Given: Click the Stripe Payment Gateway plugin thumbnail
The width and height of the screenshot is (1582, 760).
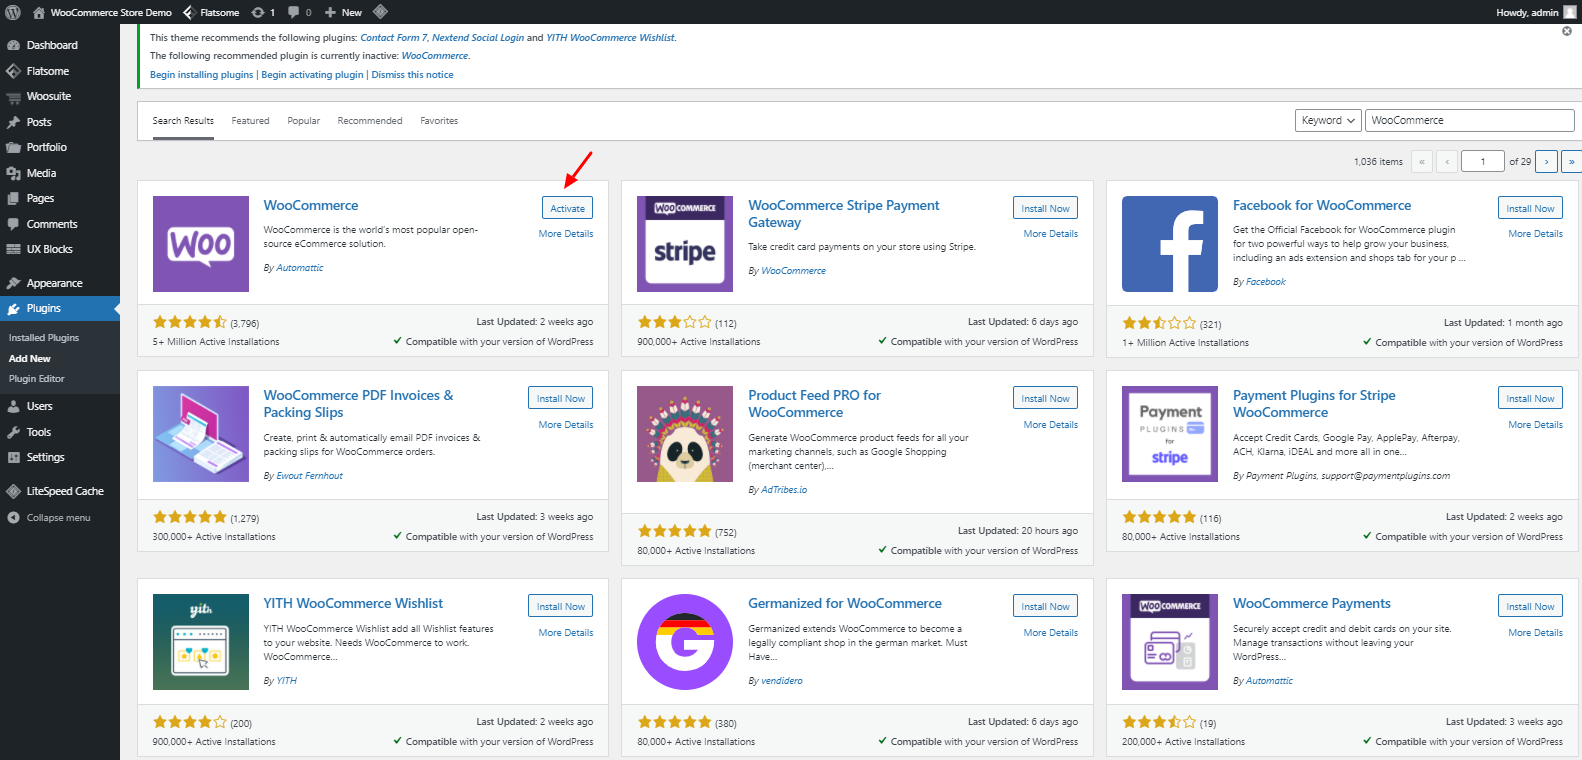Looking at the screenshot, I should [685, 244].
